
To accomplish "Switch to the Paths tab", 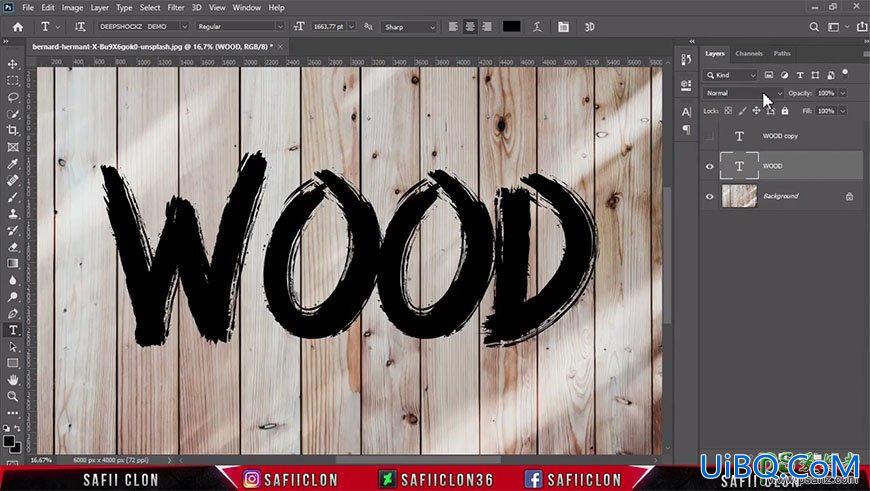I will pos(782,53).
